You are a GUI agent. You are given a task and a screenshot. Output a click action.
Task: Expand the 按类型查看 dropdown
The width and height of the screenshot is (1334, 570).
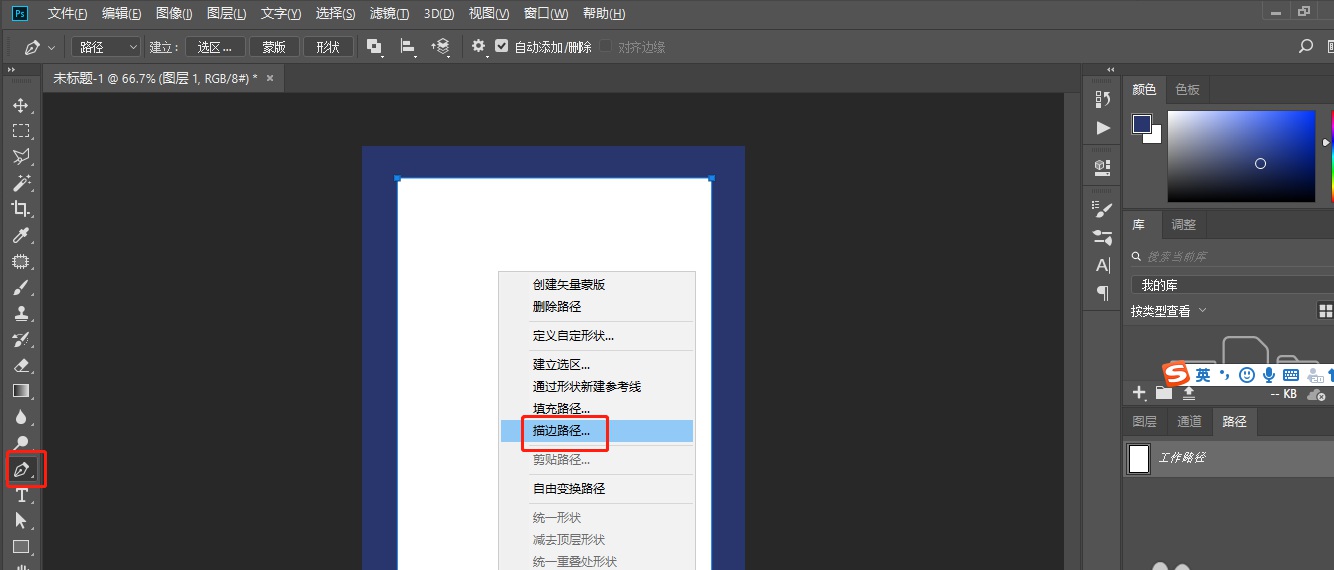tap(1169, 311)
